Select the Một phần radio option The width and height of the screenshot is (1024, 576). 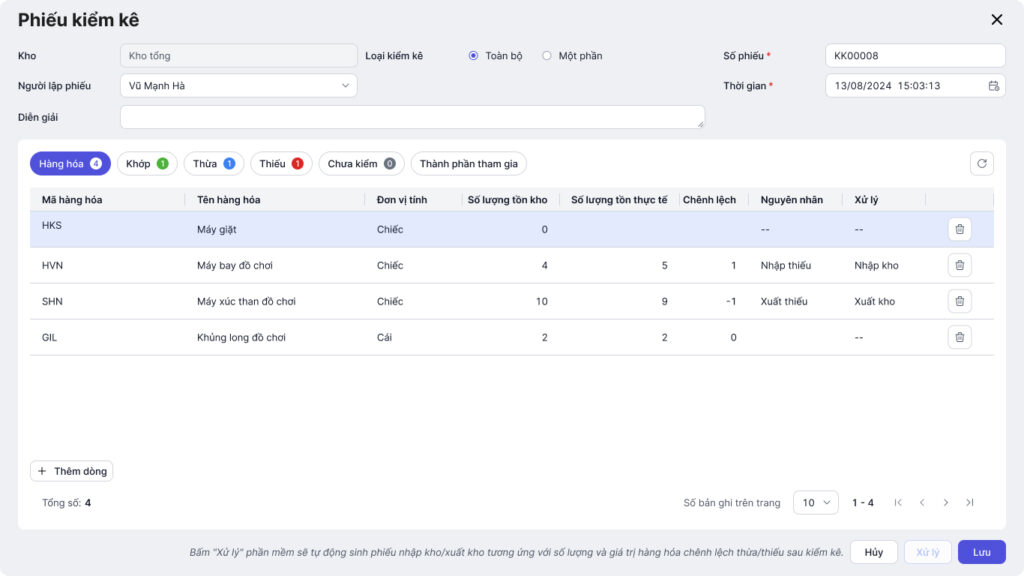547,56
